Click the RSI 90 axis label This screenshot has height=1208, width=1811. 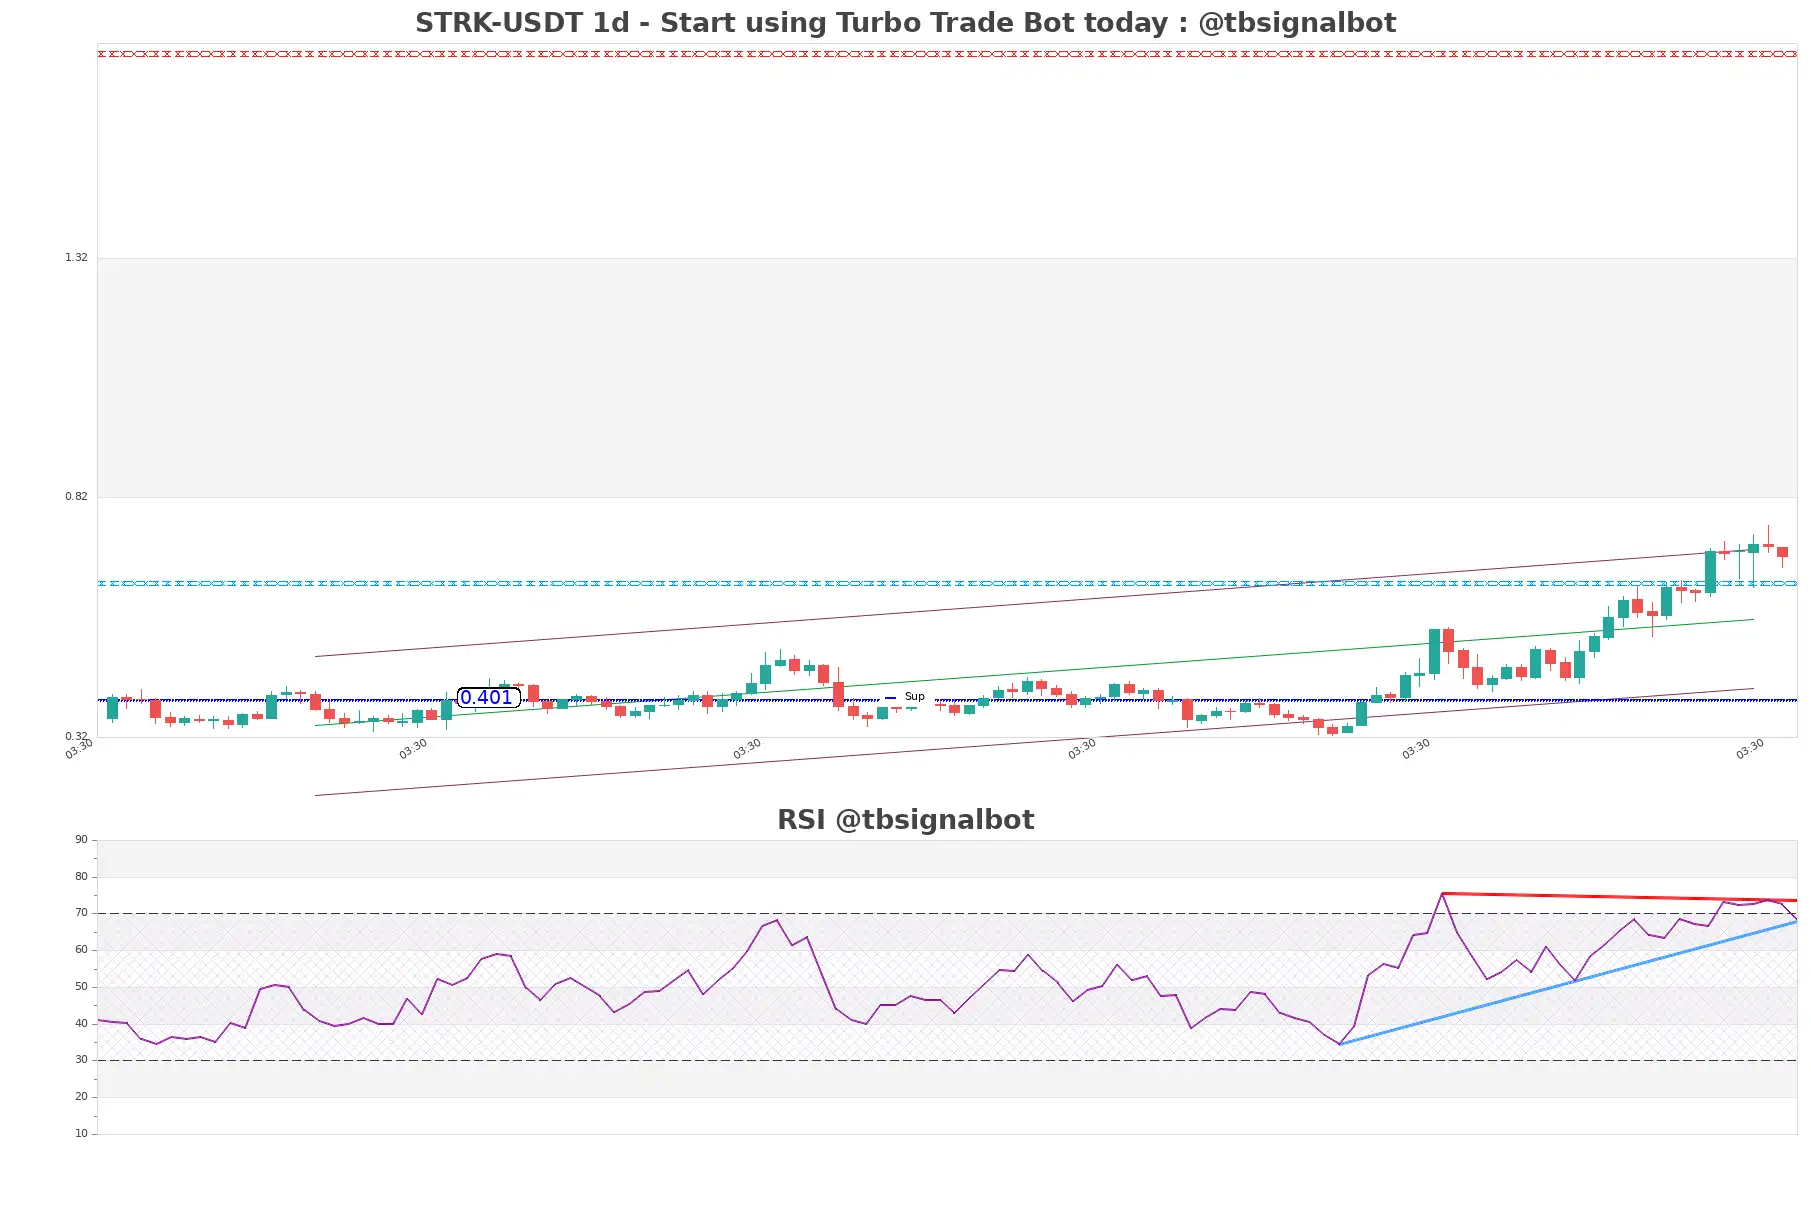click(x=81, y=840)
